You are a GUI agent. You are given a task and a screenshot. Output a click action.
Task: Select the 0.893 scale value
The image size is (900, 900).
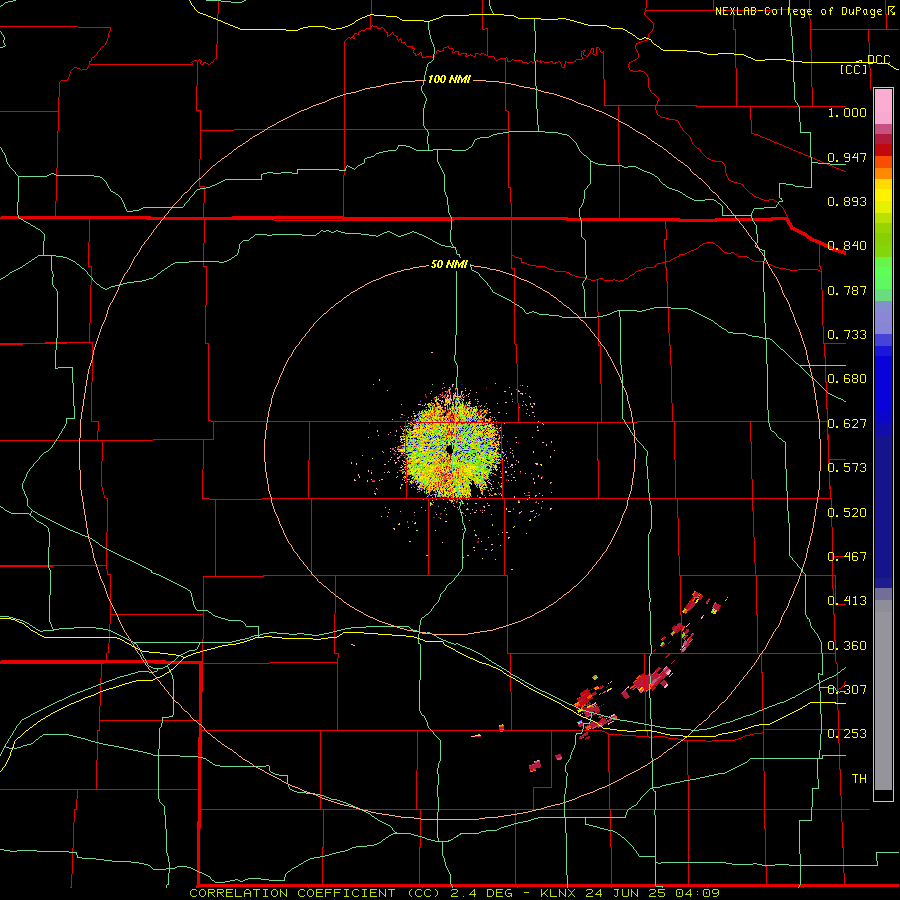pos(847,201)
